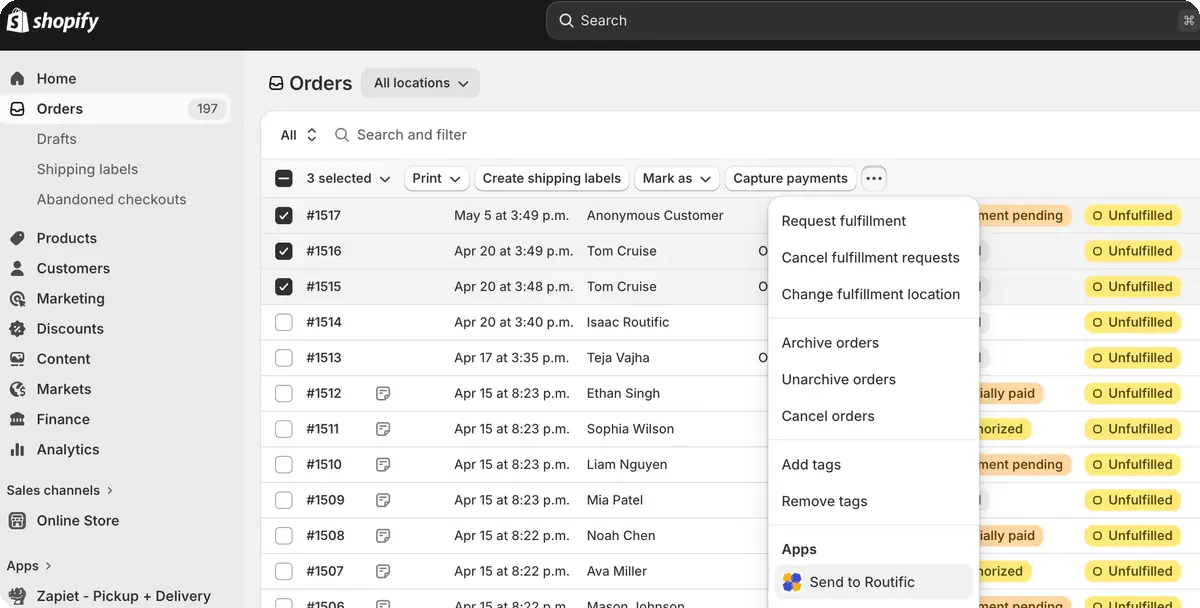Click the note icon on order #1509
This screenshot has height=608, width=1200.
pos(383,500)
